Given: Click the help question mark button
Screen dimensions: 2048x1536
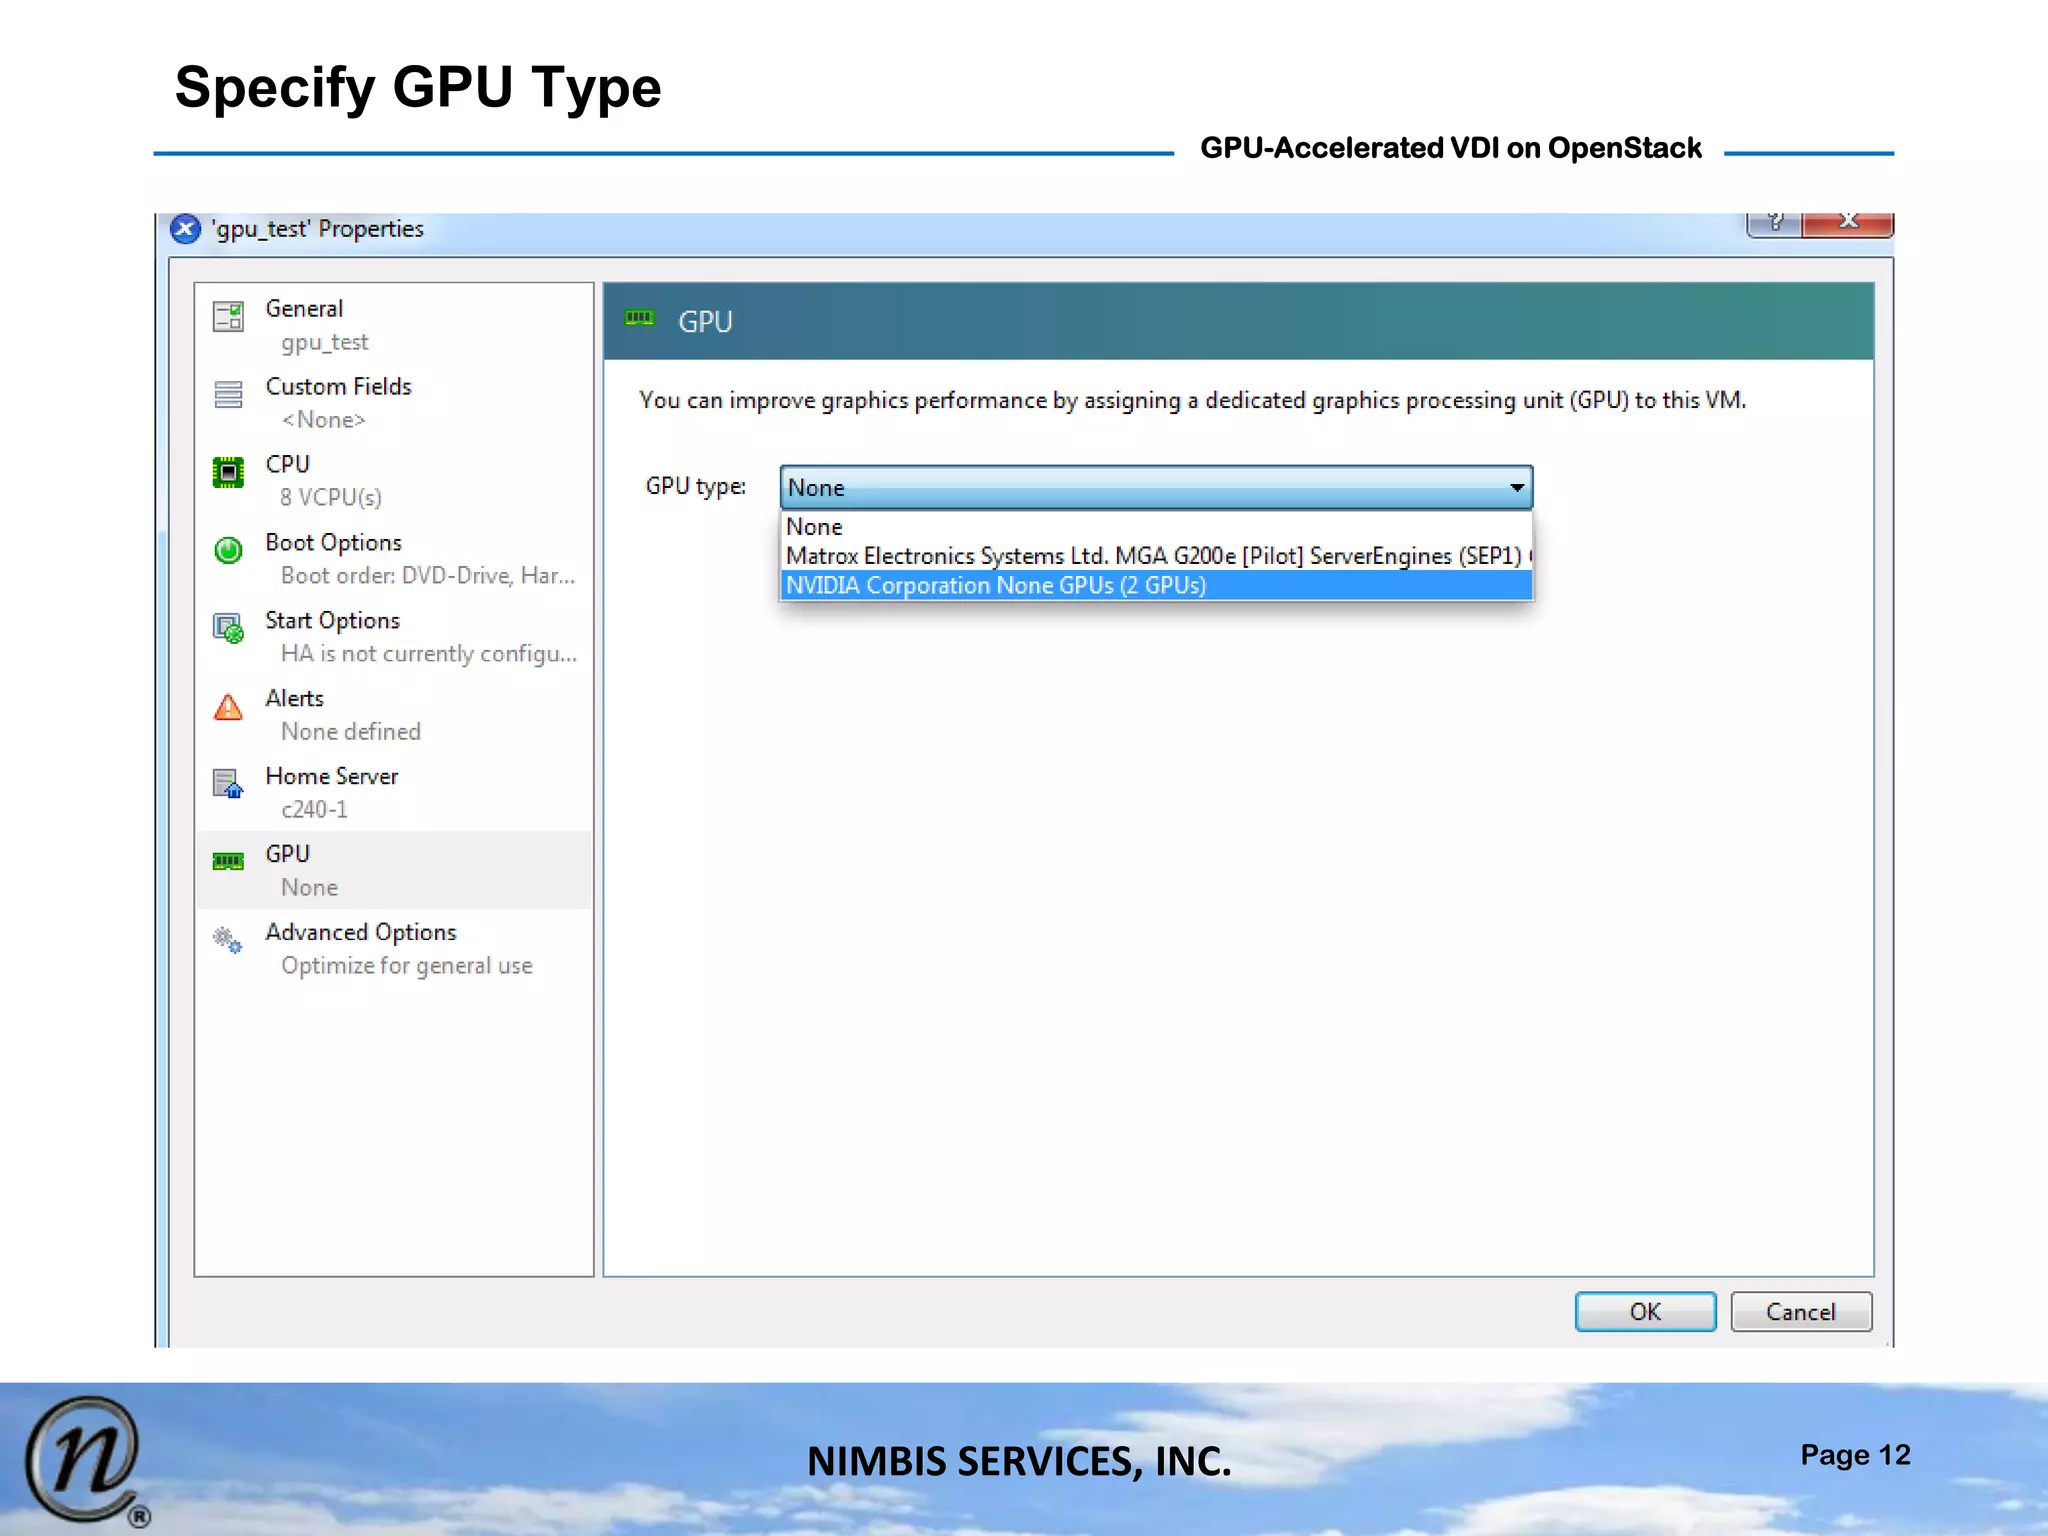Looking at the screenshot, I should [x=1774, y=224].
